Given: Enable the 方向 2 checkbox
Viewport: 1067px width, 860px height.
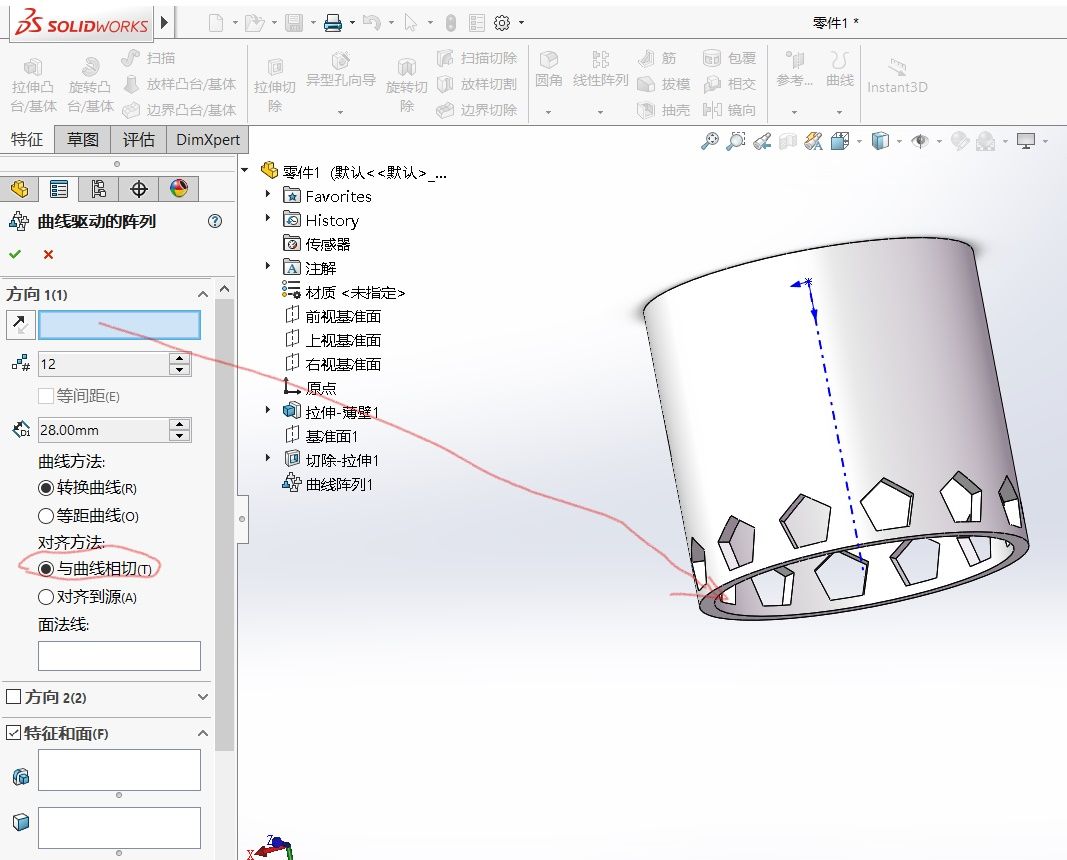Looking at the screenshot, I should tap(13, 697).
